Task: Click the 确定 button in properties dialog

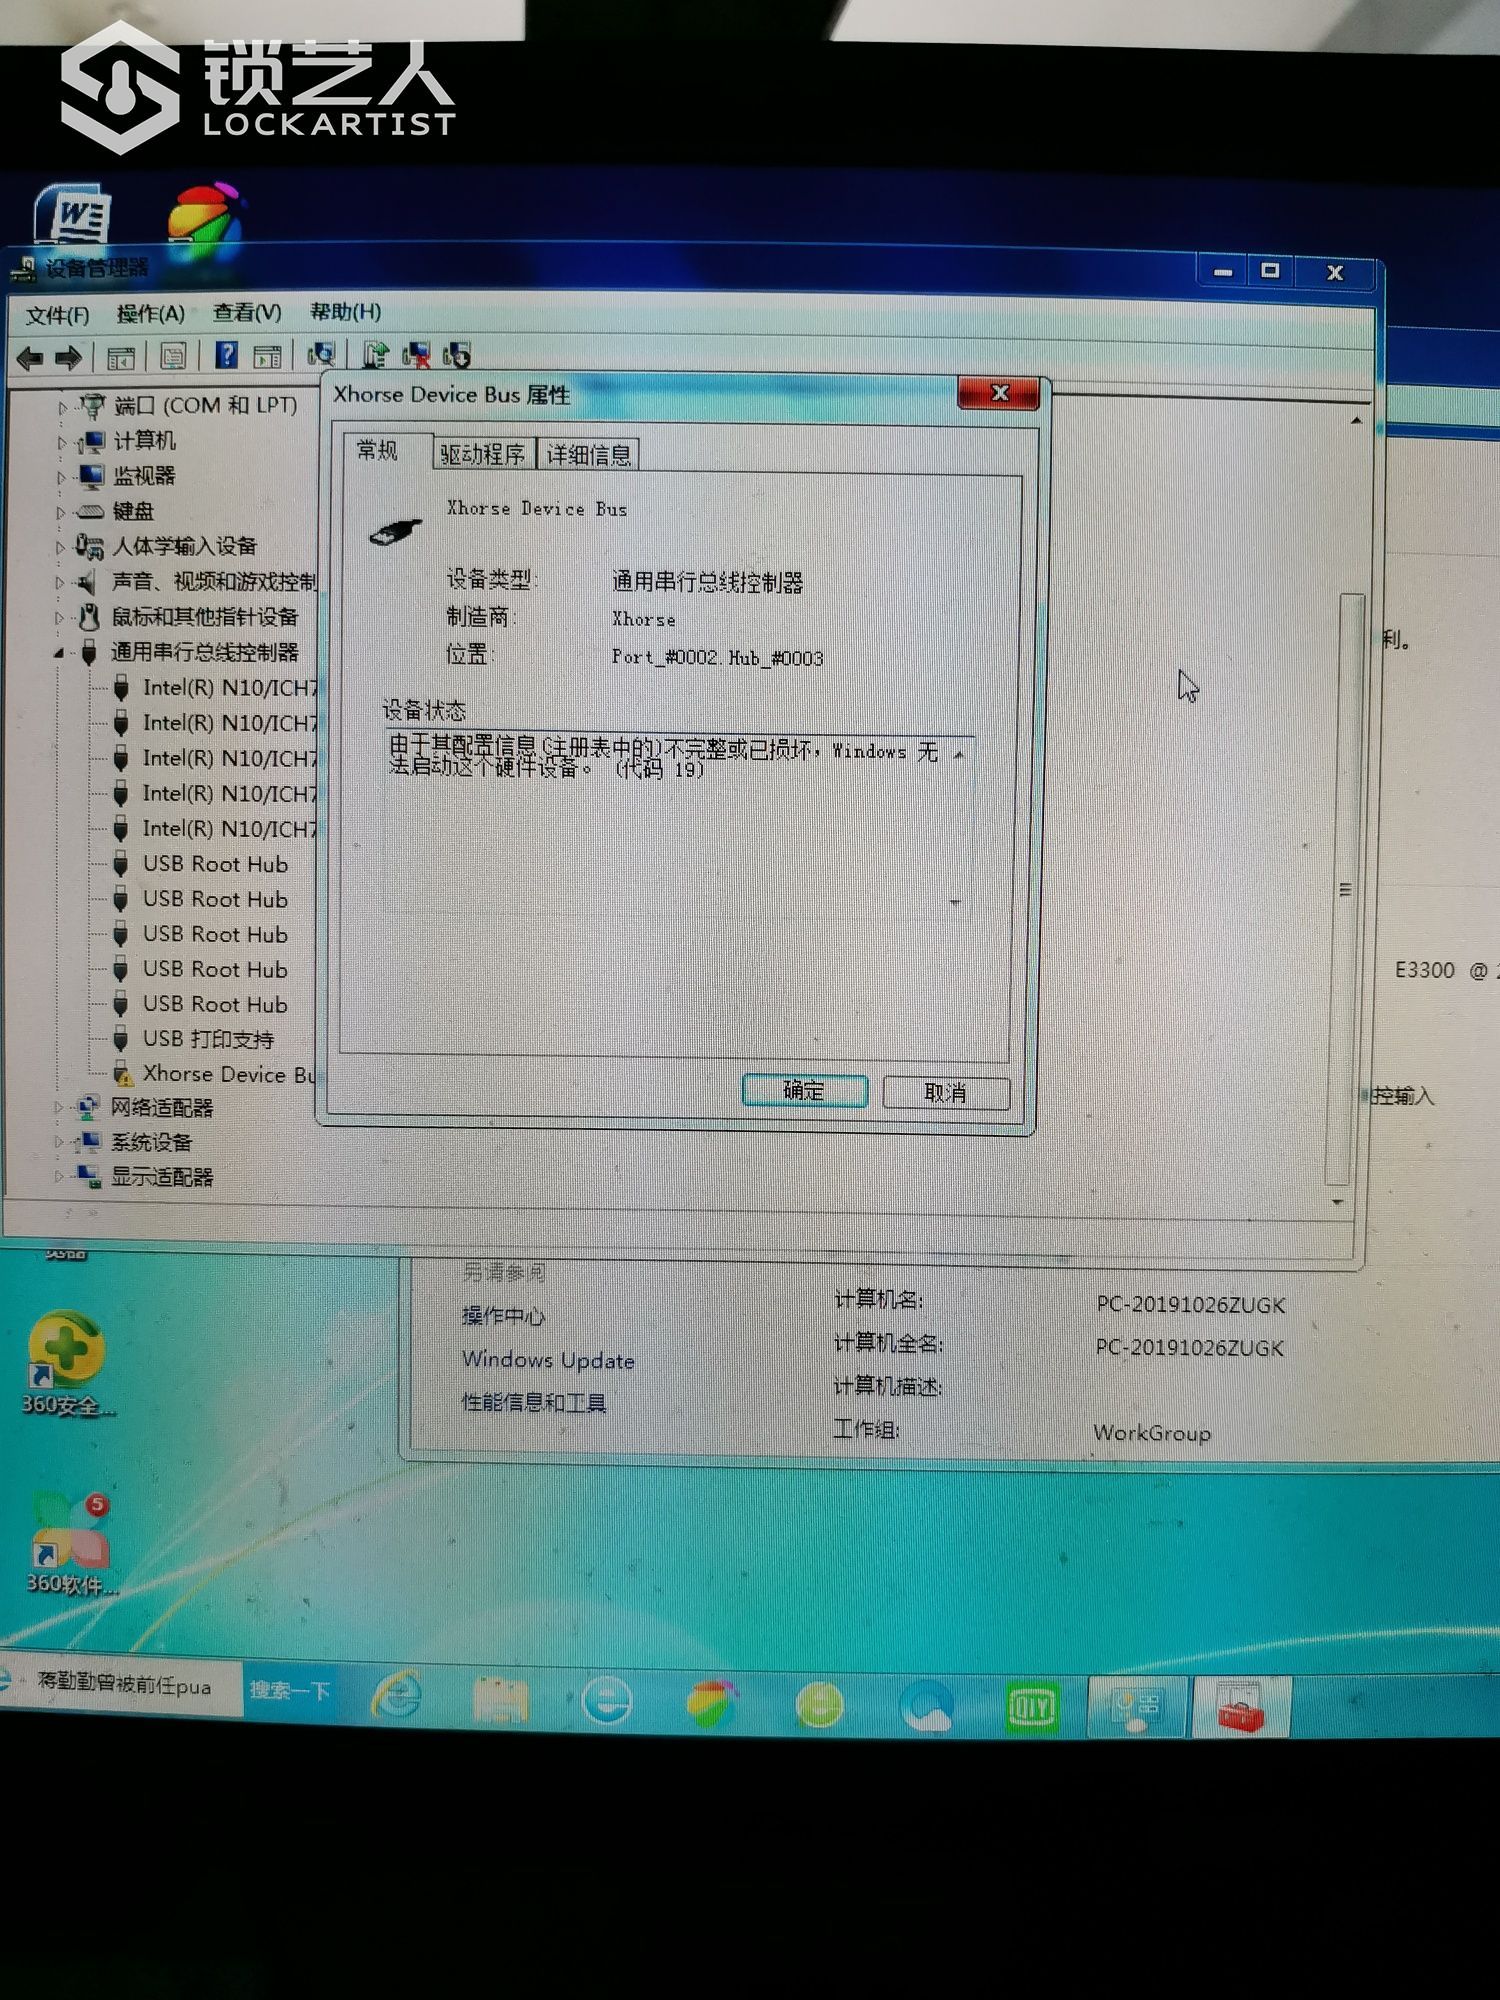Action: point(804,1091)
